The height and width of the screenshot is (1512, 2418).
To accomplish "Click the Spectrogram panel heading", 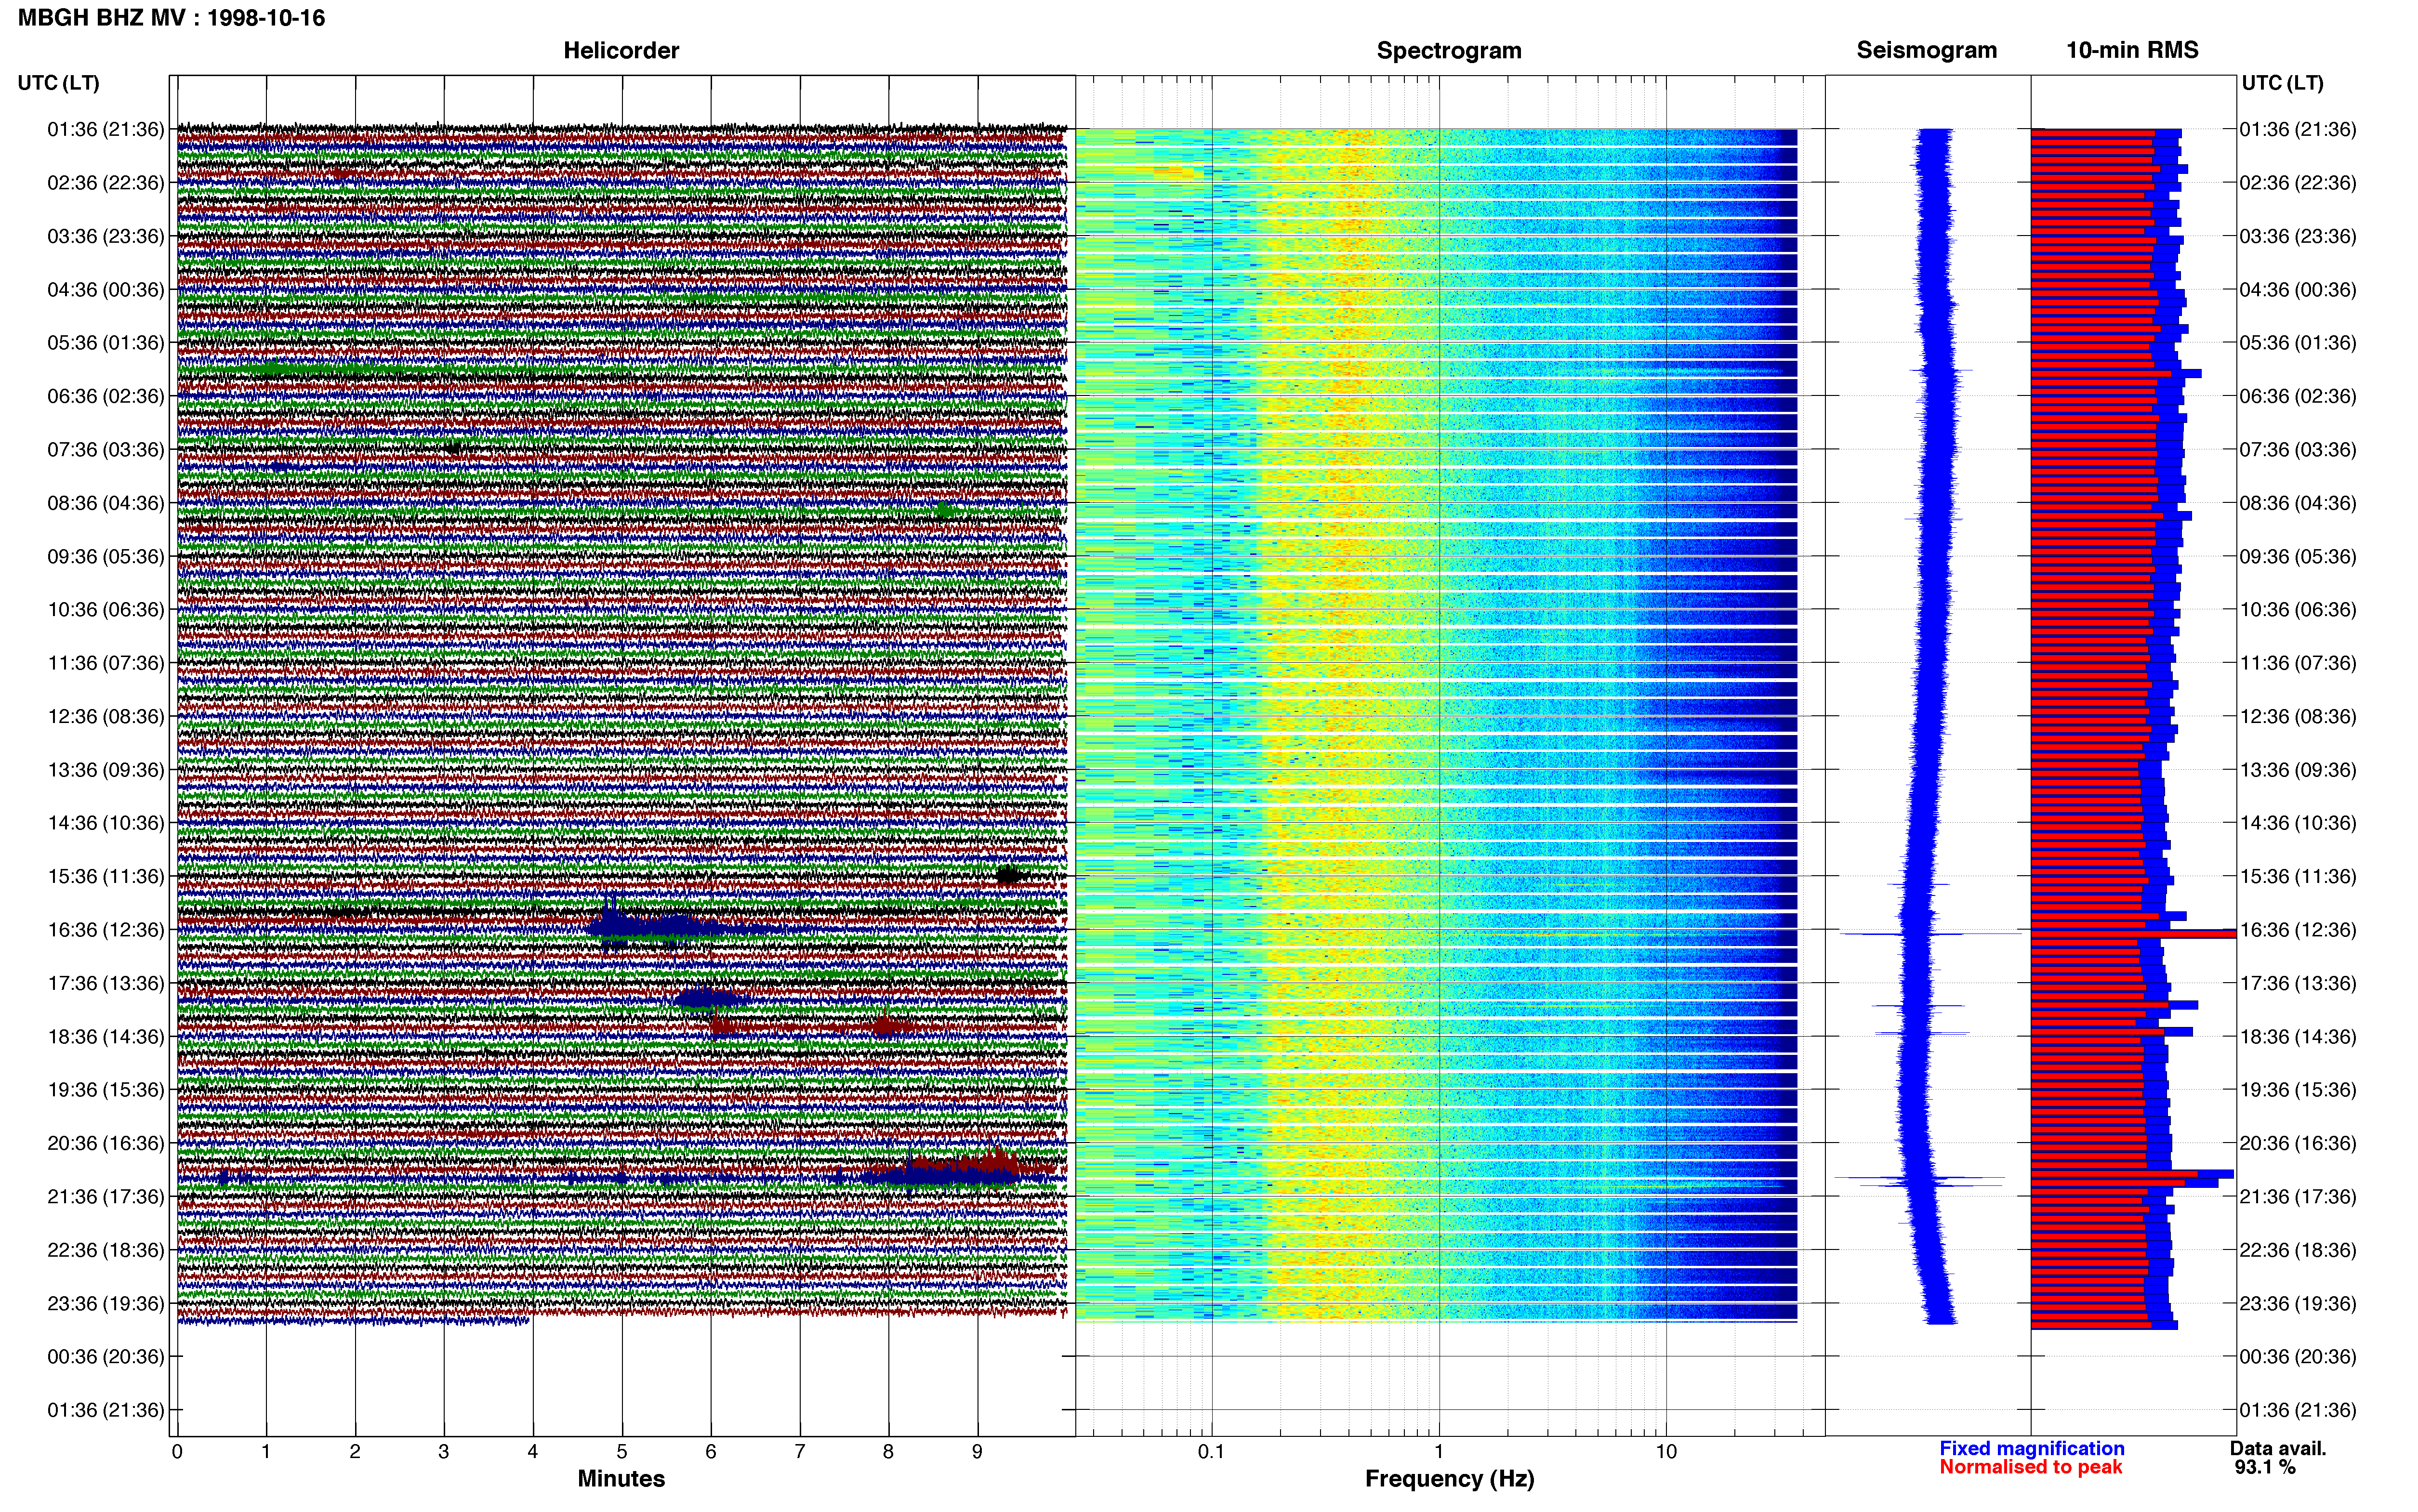I will 1449,51.
